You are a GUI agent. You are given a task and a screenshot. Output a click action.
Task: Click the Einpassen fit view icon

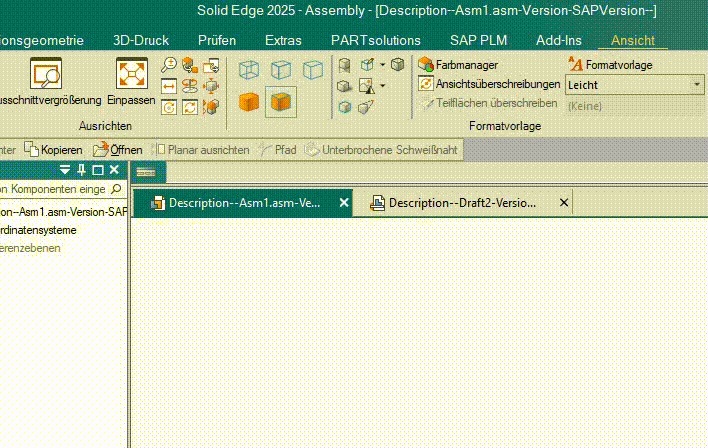131,74
